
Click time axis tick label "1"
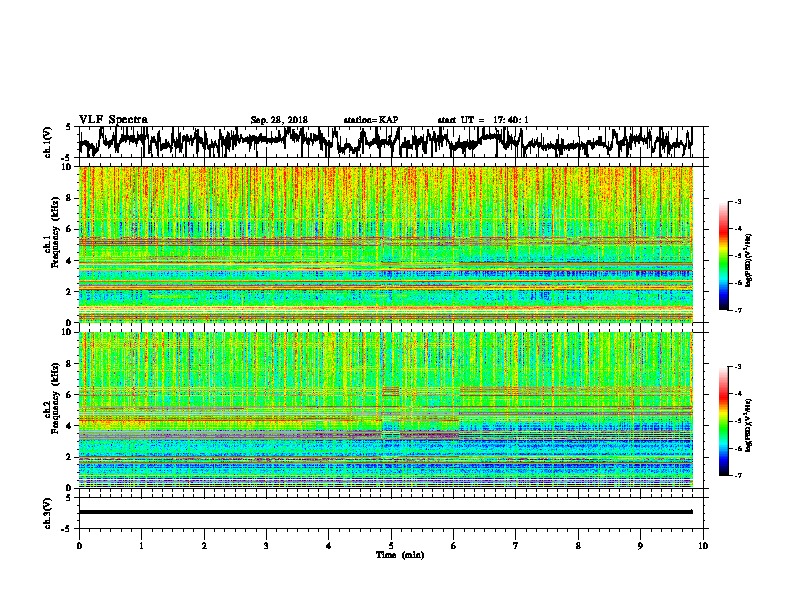click(x=141, y=546)
